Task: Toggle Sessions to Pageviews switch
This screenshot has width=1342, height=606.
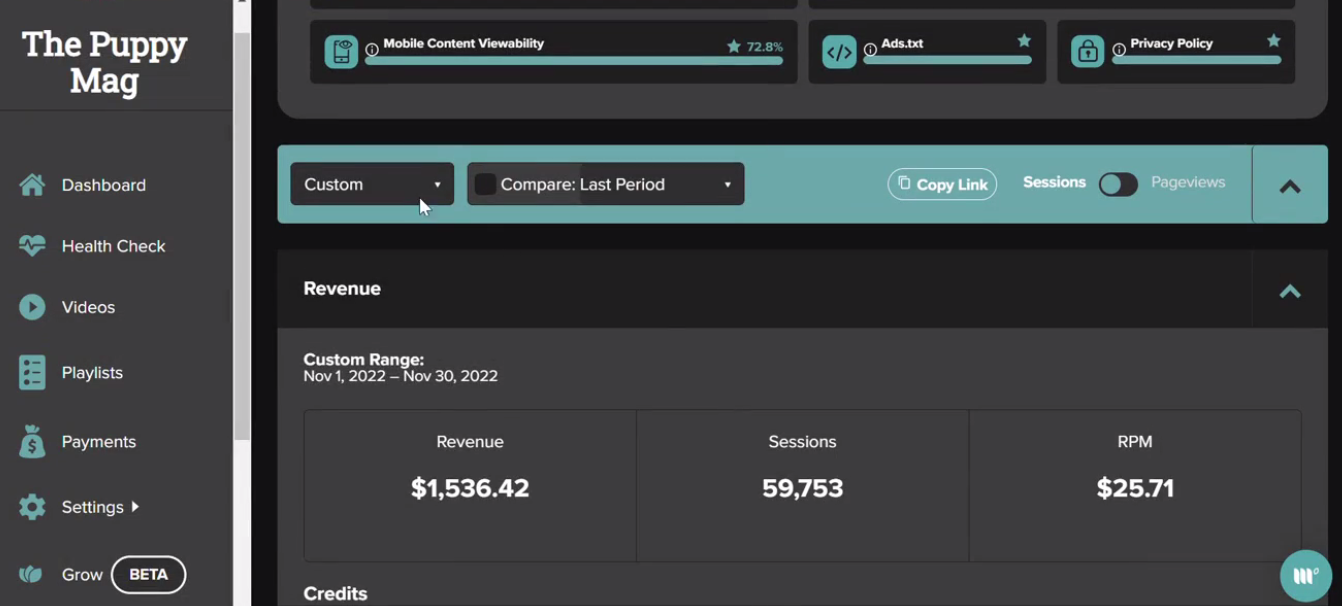Action: coord(1118,184)
